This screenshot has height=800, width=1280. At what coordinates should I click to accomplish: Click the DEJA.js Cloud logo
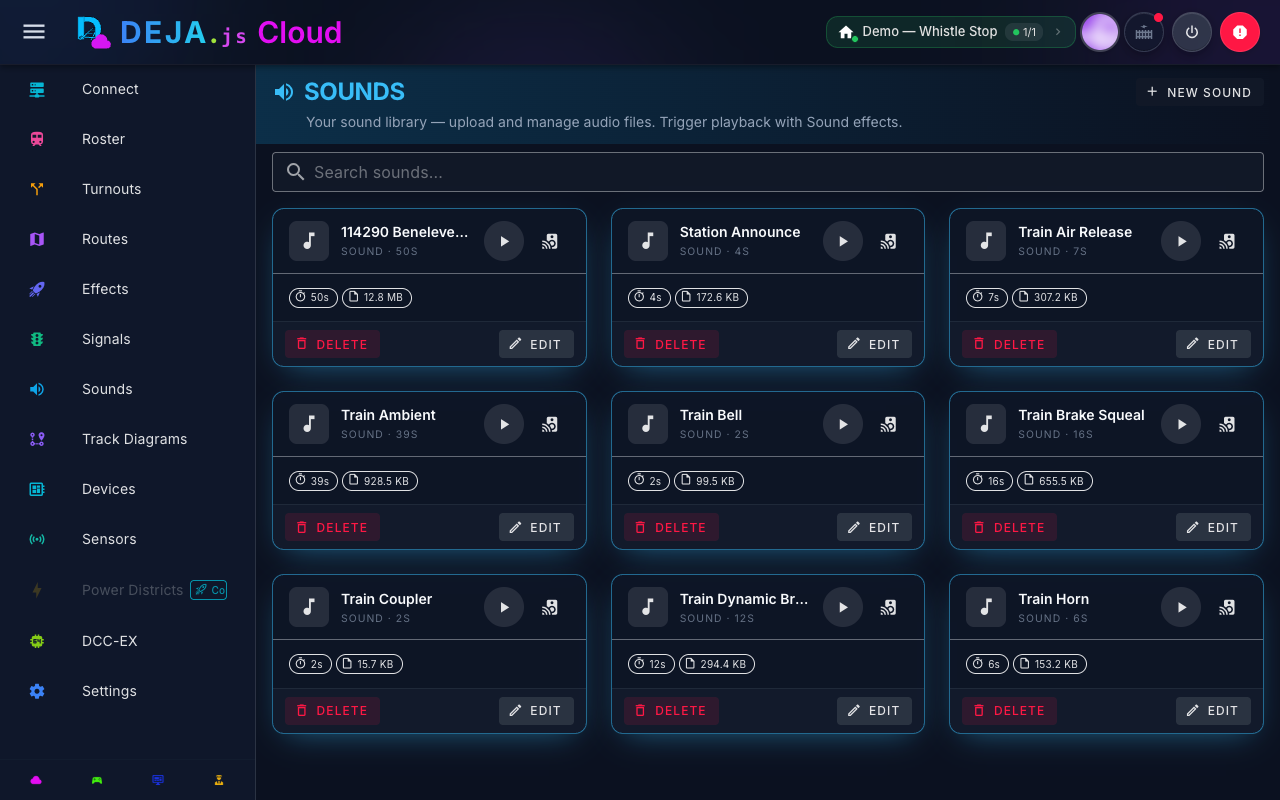(210, 32)
